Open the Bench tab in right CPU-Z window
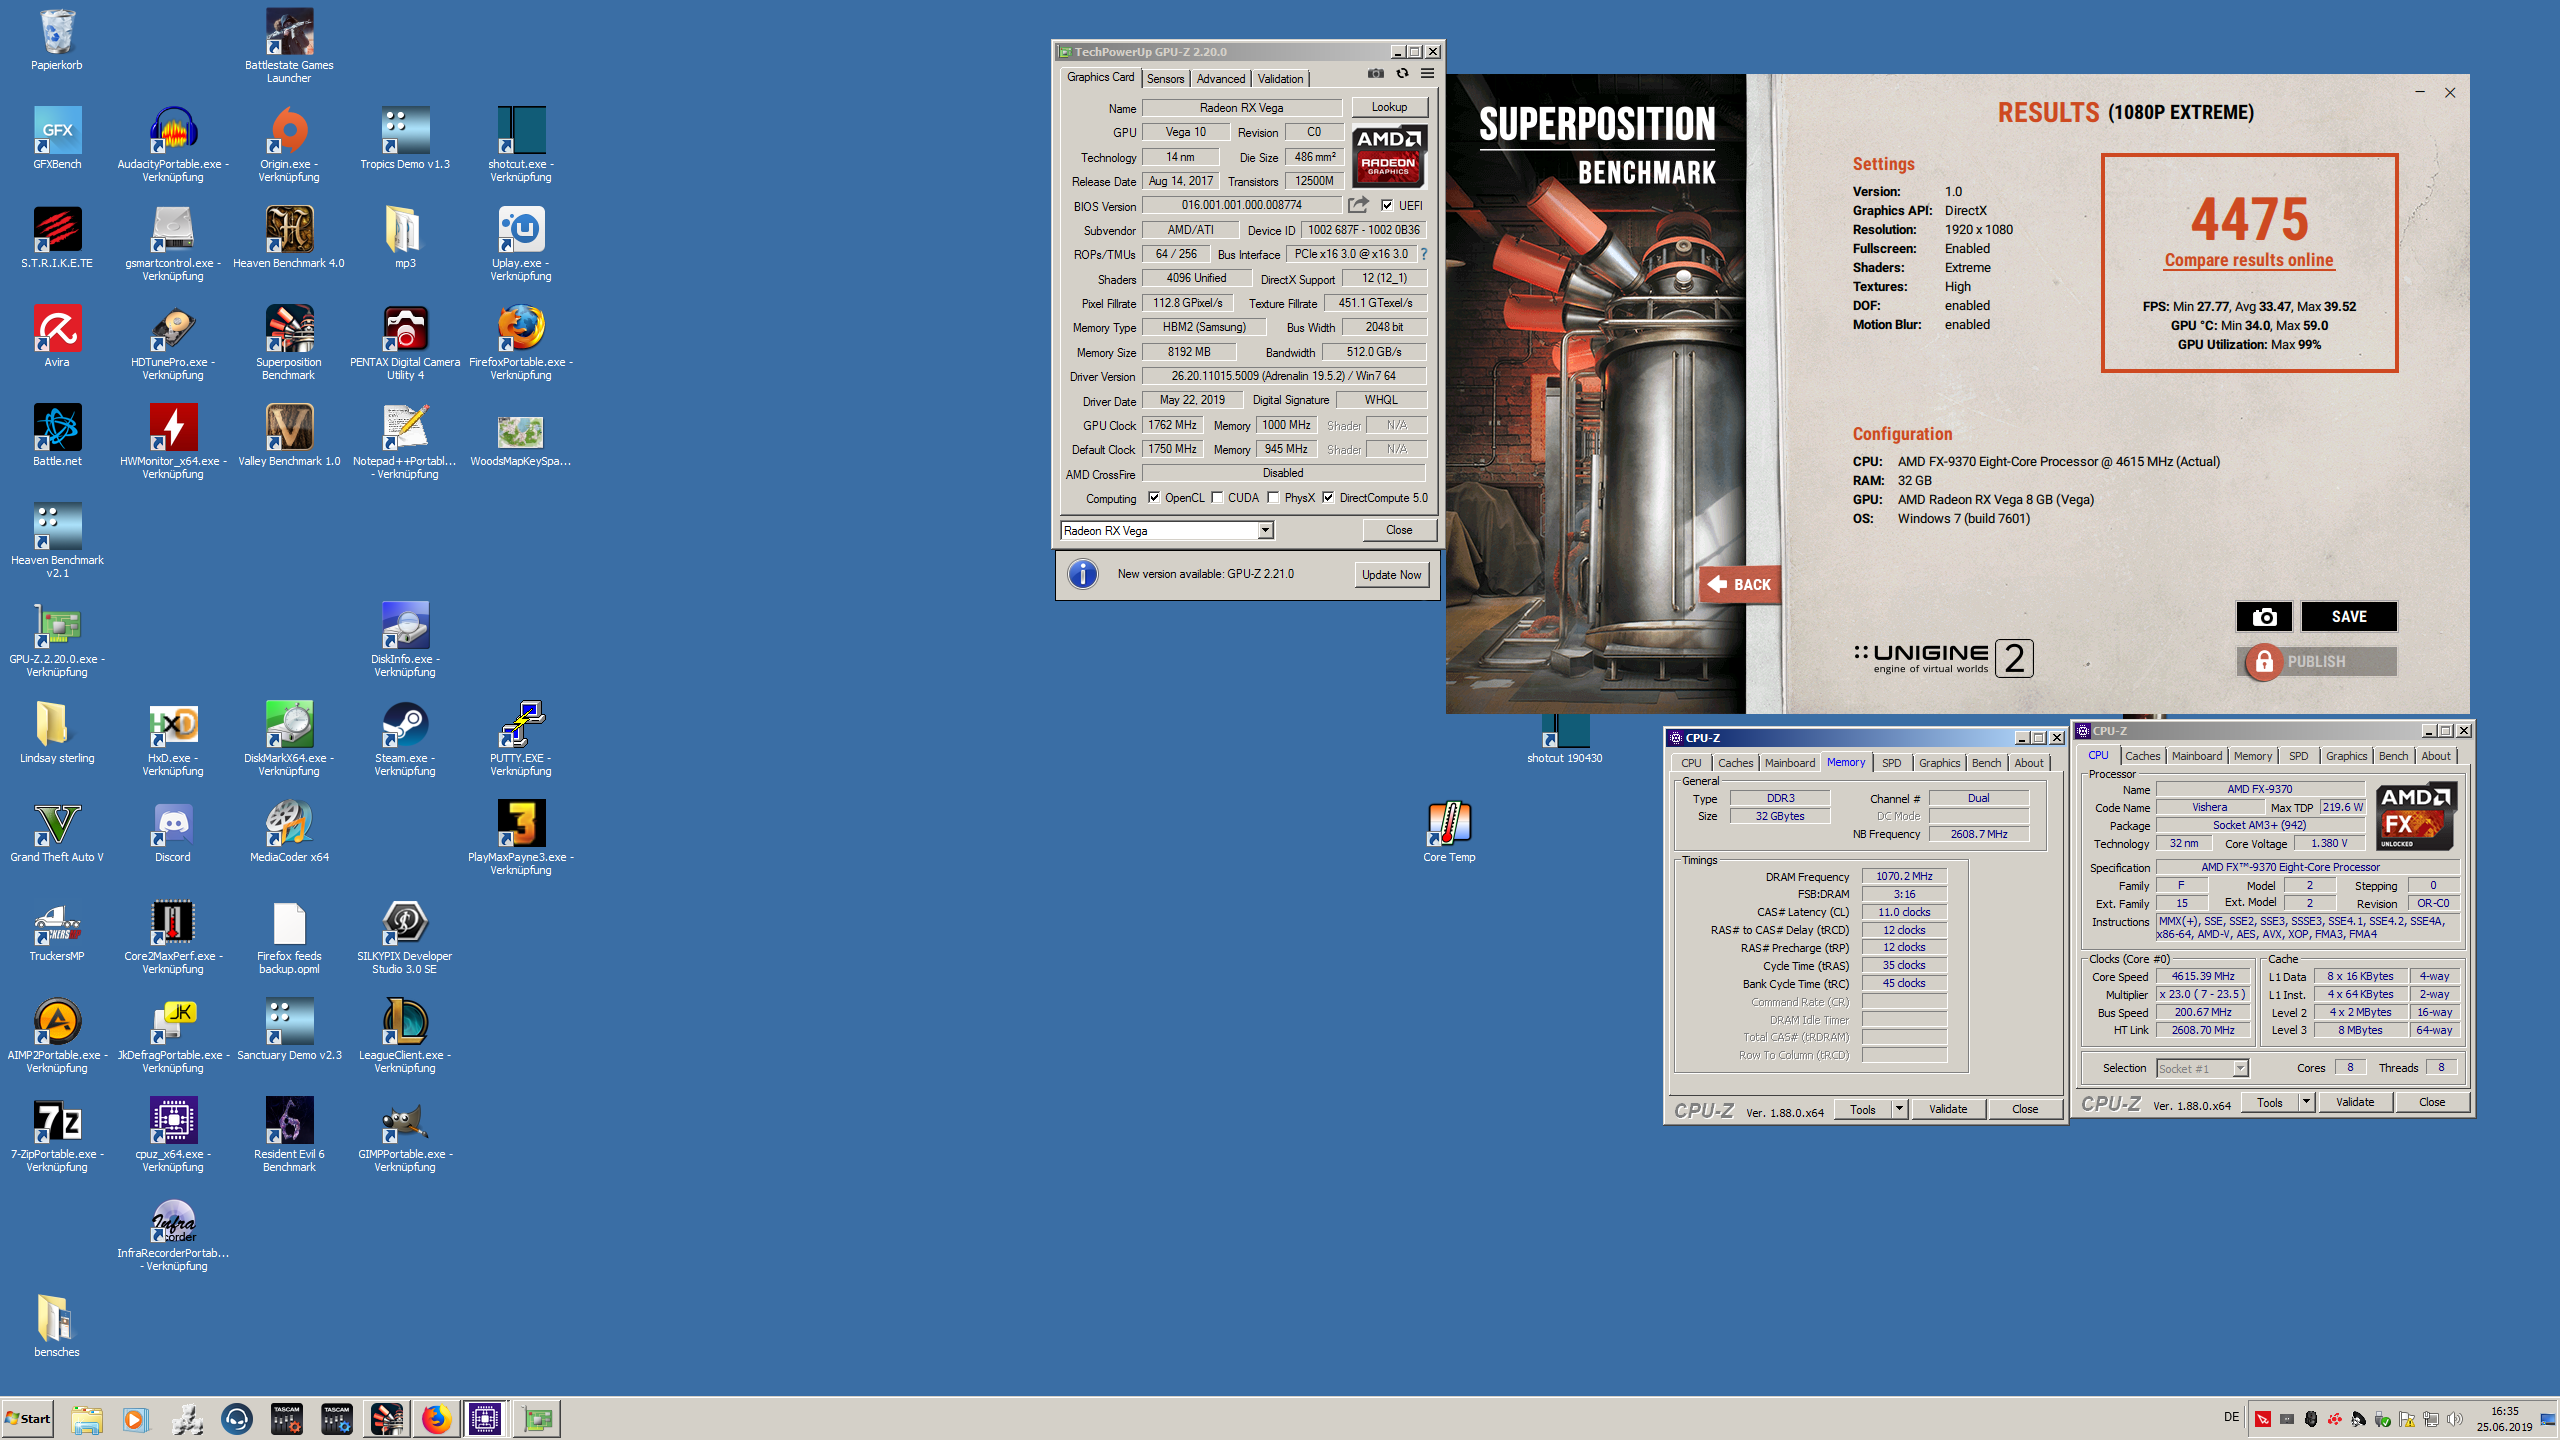Screen dimensions: 2560x1440 point(2393,756)
